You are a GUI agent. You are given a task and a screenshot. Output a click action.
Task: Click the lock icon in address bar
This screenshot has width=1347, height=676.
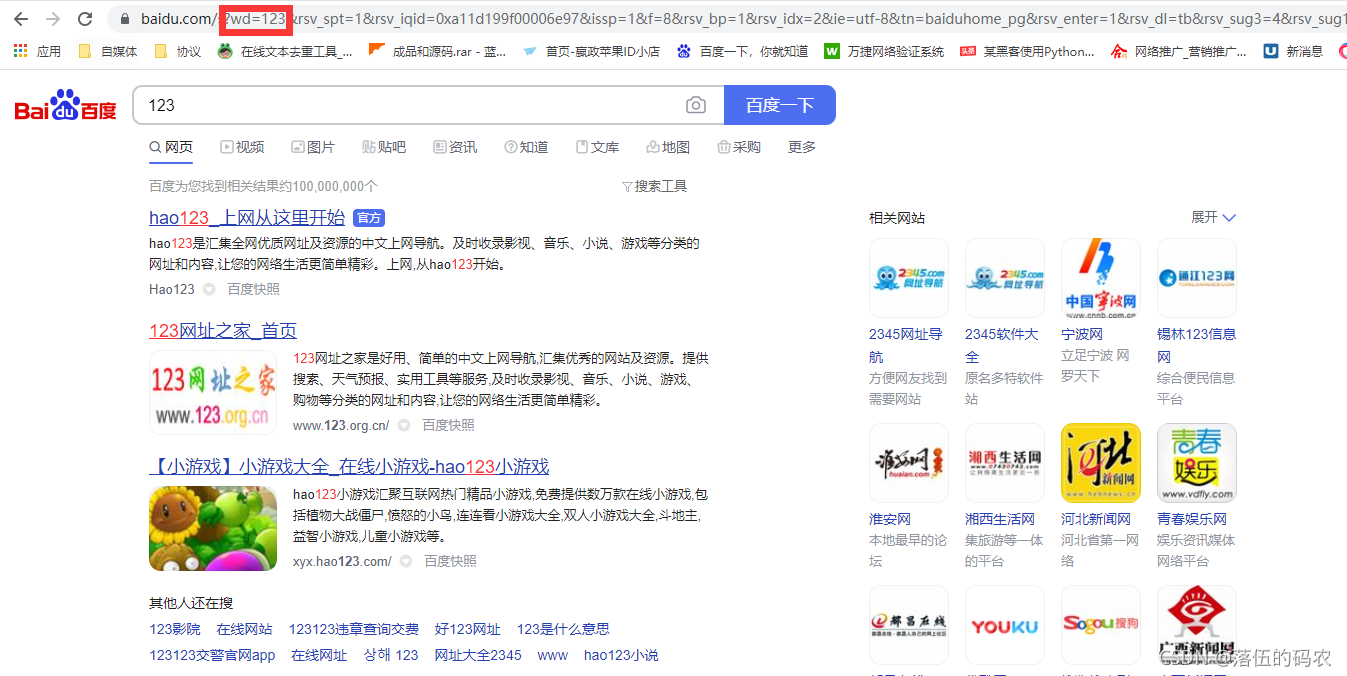(125, 19)
